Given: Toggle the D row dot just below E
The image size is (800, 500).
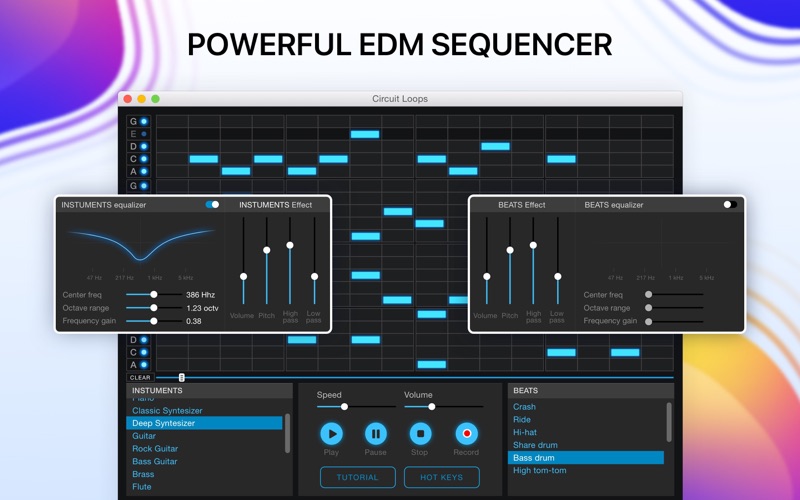Looking at the screenshot, I should click(x=144, y=146).
